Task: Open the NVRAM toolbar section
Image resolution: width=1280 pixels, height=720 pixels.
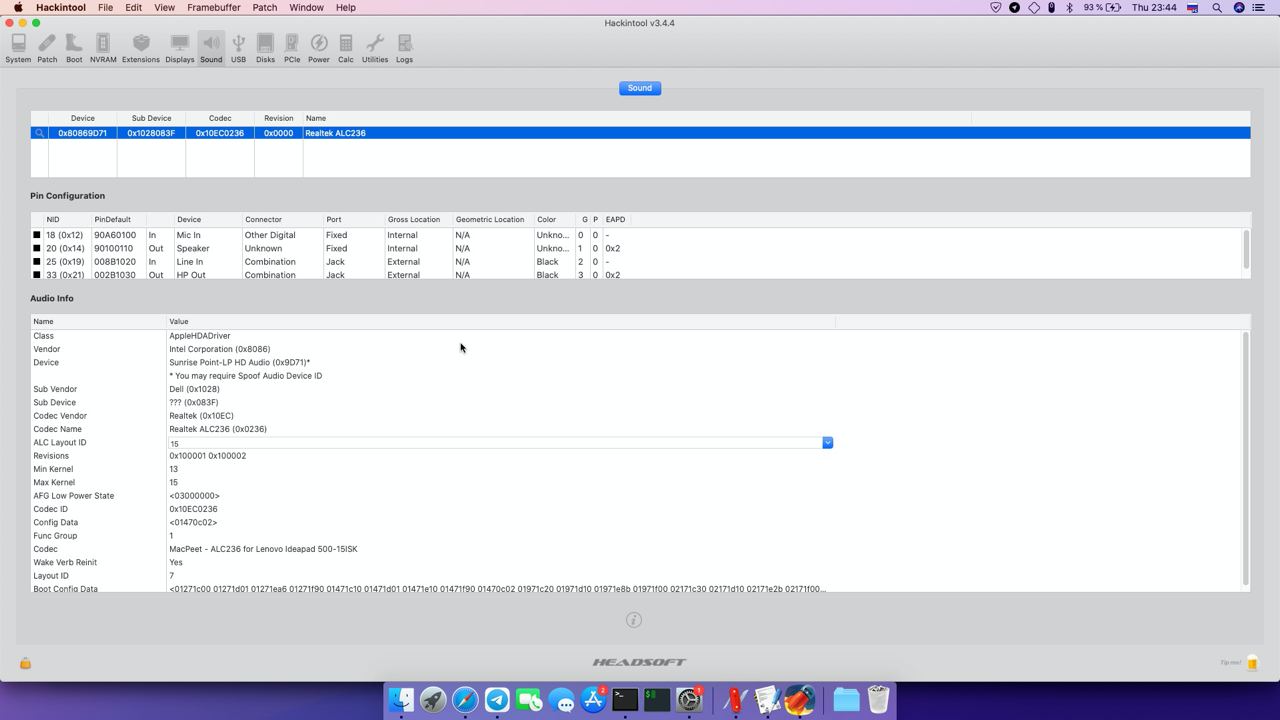Action: tap(103, 48)
